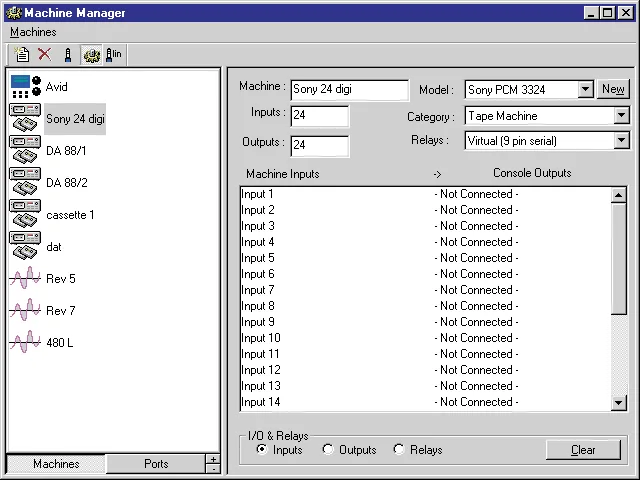The height and width of the screenshot is (480, 640).
Task: Select the Input 6 row
Action: pos(425,274)
